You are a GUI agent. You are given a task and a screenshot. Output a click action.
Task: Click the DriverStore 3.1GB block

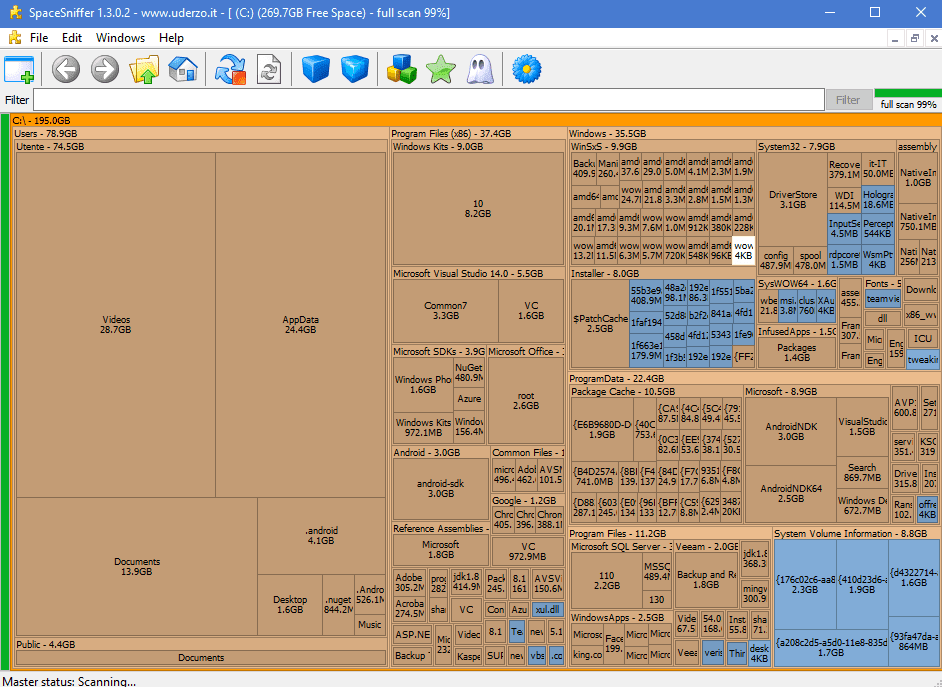(792, 199)
